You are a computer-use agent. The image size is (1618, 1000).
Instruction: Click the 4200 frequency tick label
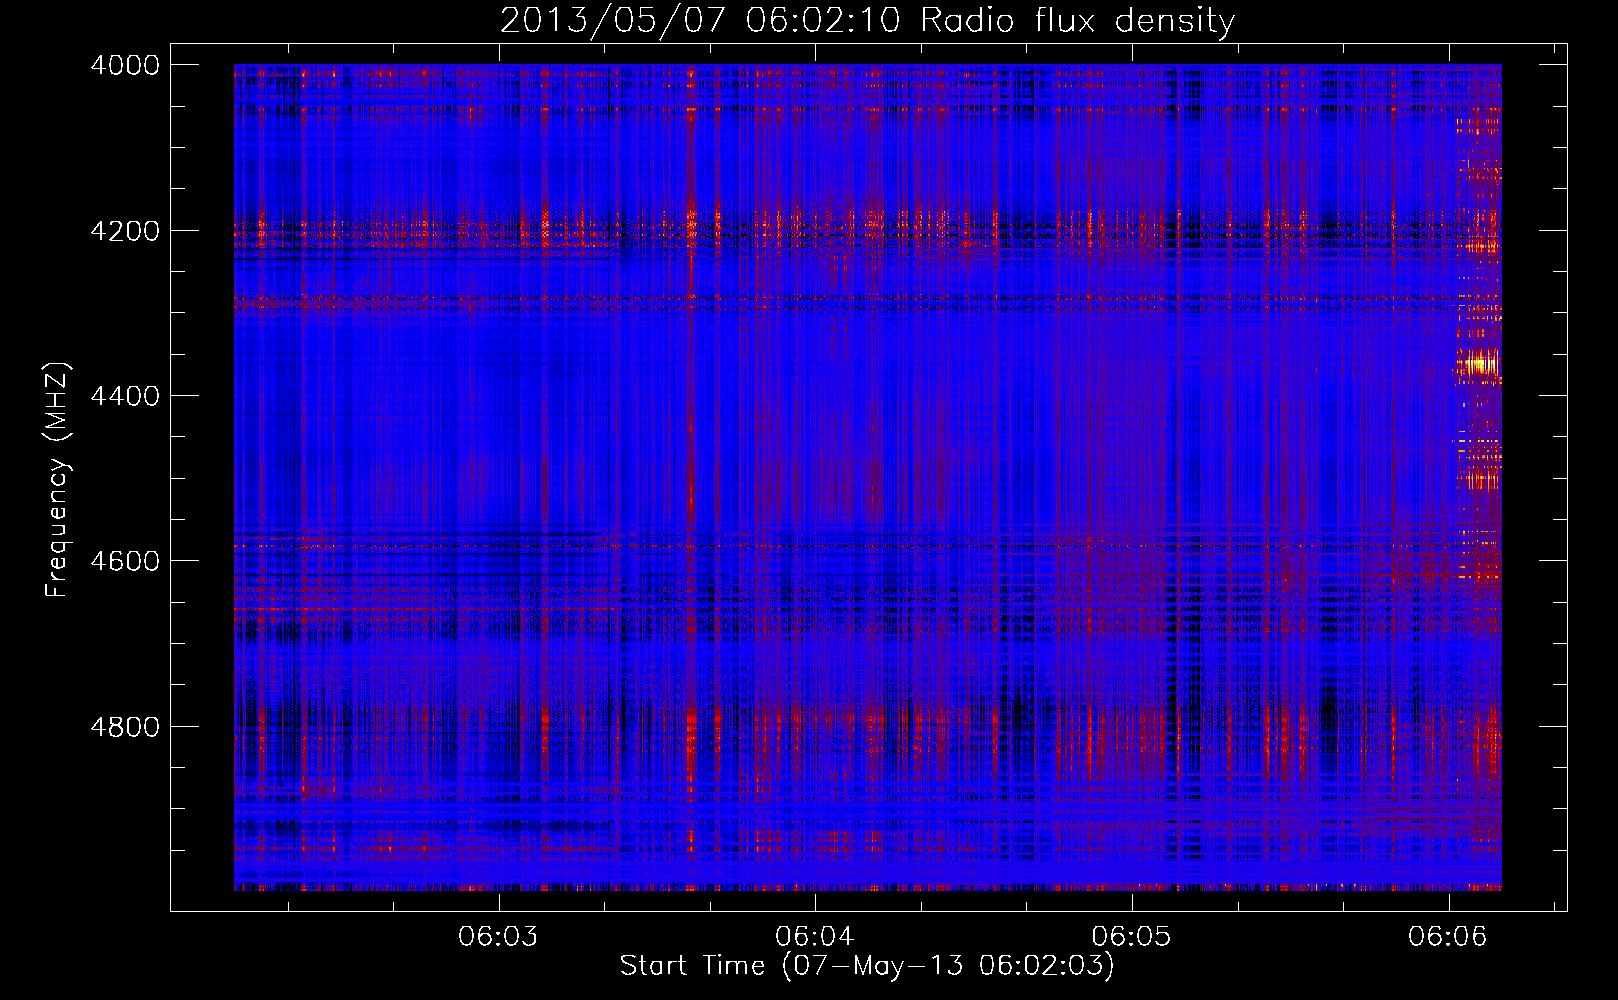tap(125, 231)
